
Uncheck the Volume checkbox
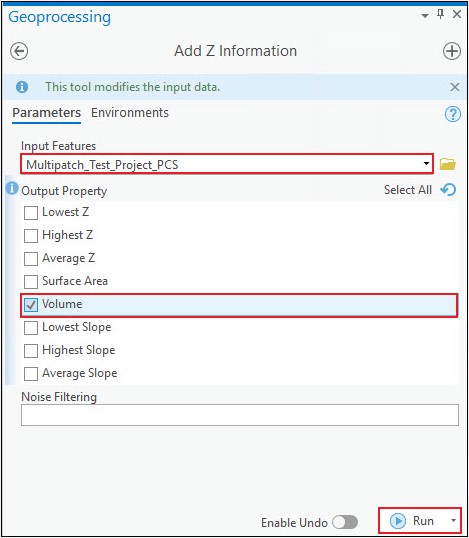[31, 305]
